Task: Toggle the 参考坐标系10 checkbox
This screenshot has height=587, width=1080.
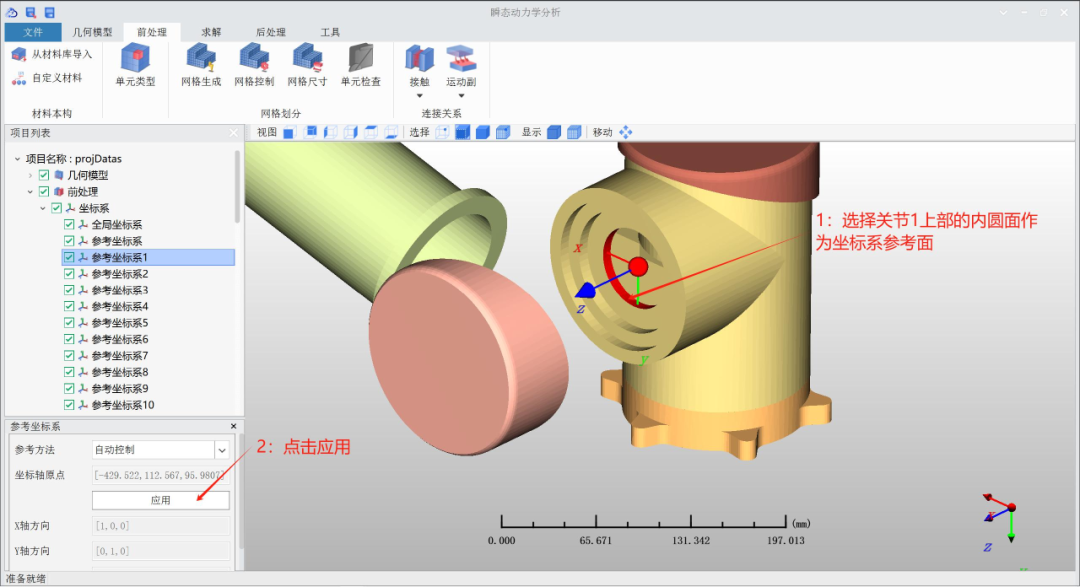Action: (x=69, y=404)
